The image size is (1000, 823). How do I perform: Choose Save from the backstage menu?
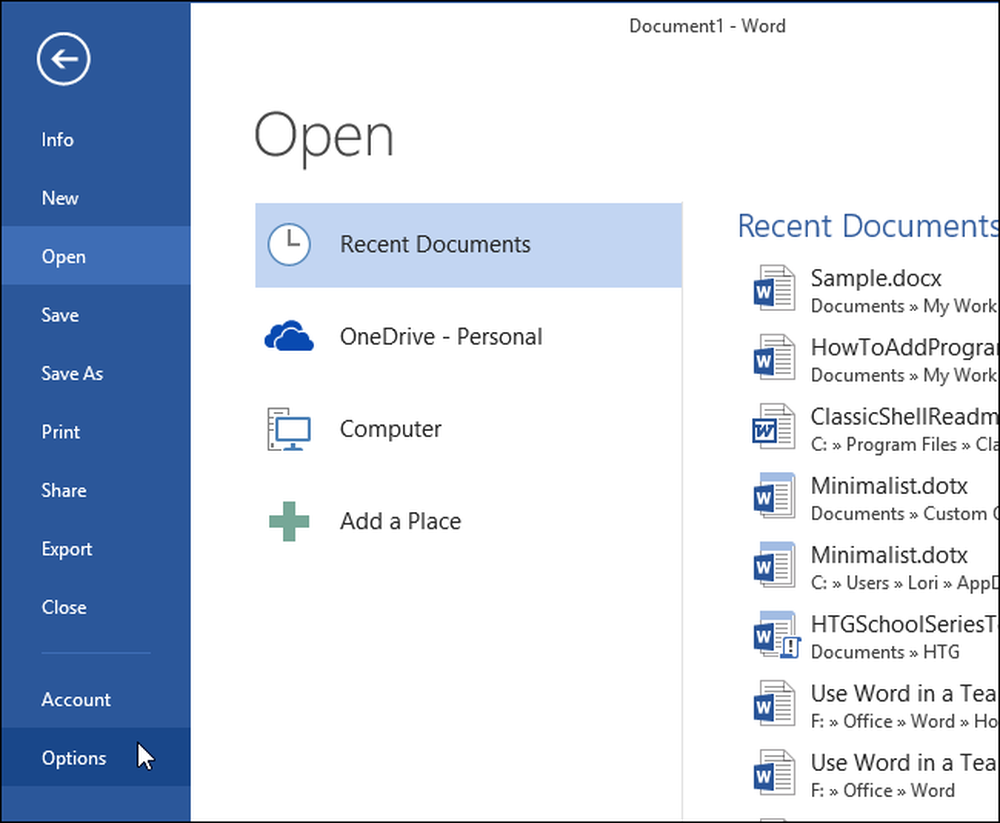[x=96, y=315]
